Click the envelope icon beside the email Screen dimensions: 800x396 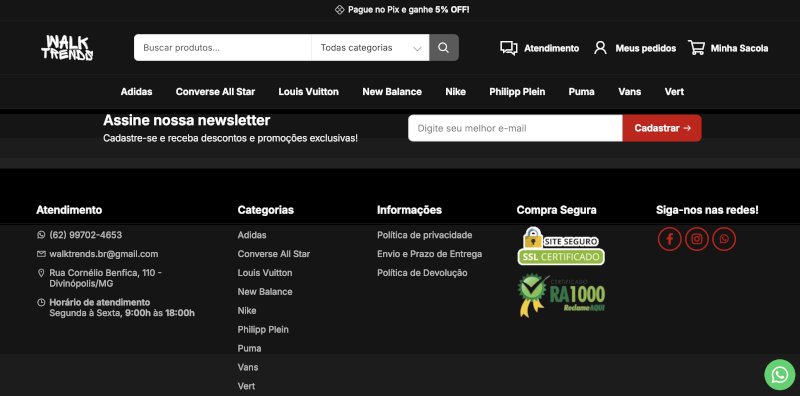tap(41, 254)
